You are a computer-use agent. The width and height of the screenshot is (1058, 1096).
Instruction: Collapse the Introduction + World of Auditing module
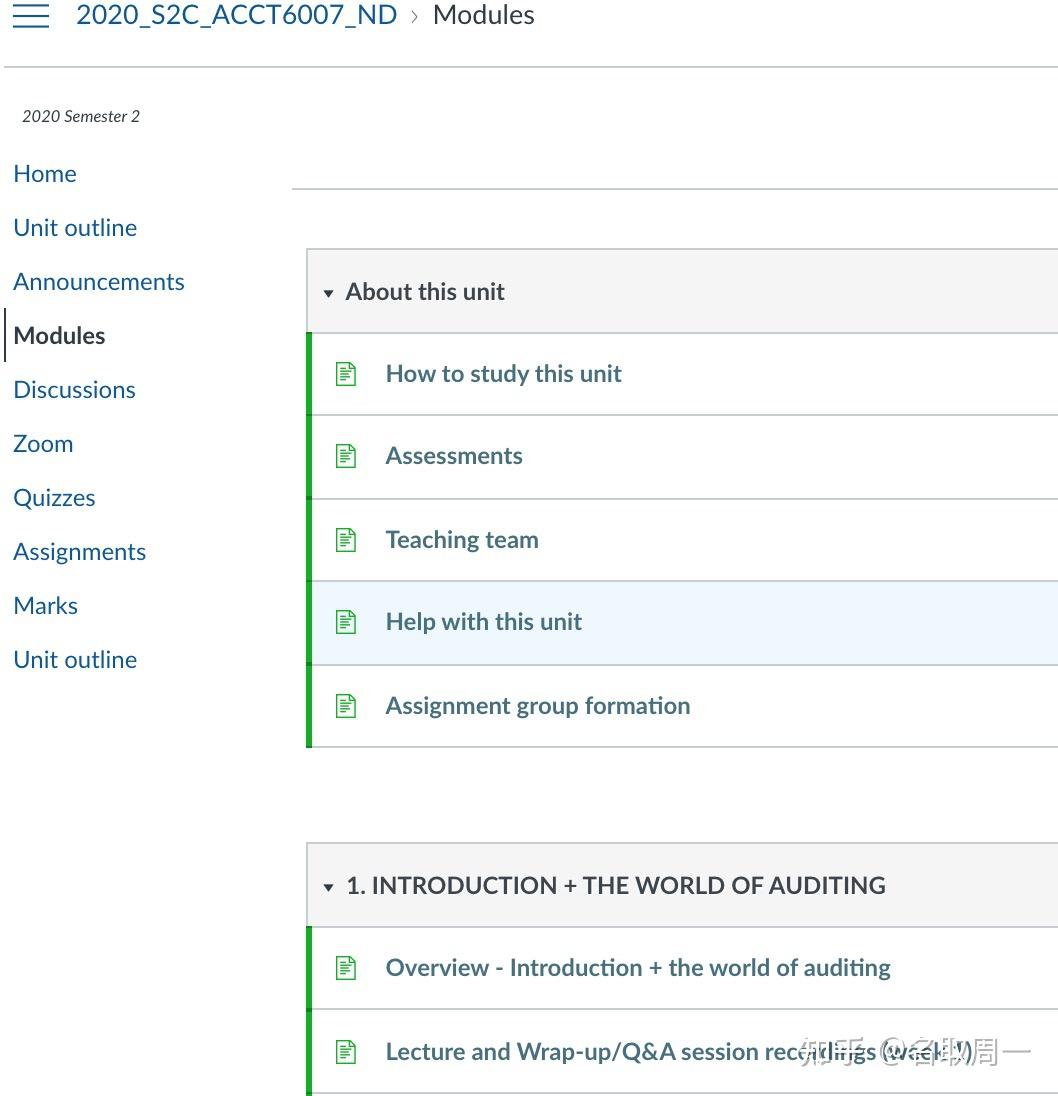click(x=328, y=887)
